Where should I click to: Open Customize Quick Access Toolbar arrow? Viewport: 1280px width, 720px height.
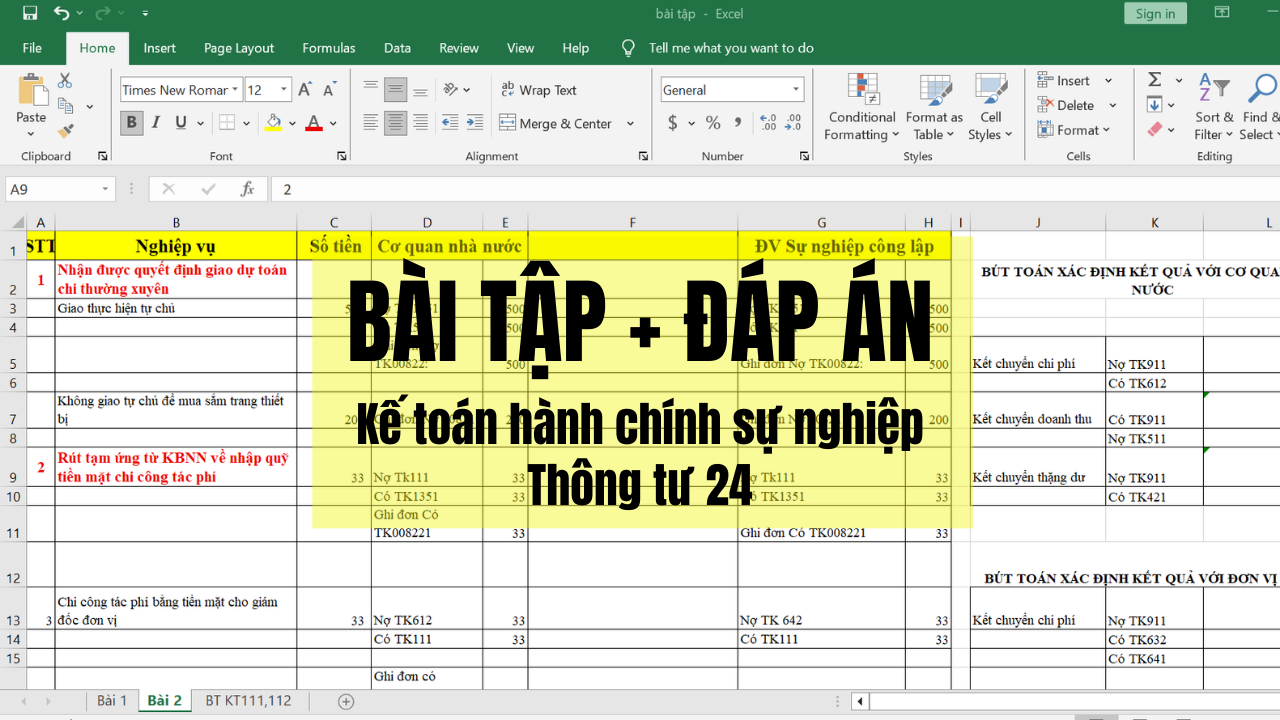point(145,14)
